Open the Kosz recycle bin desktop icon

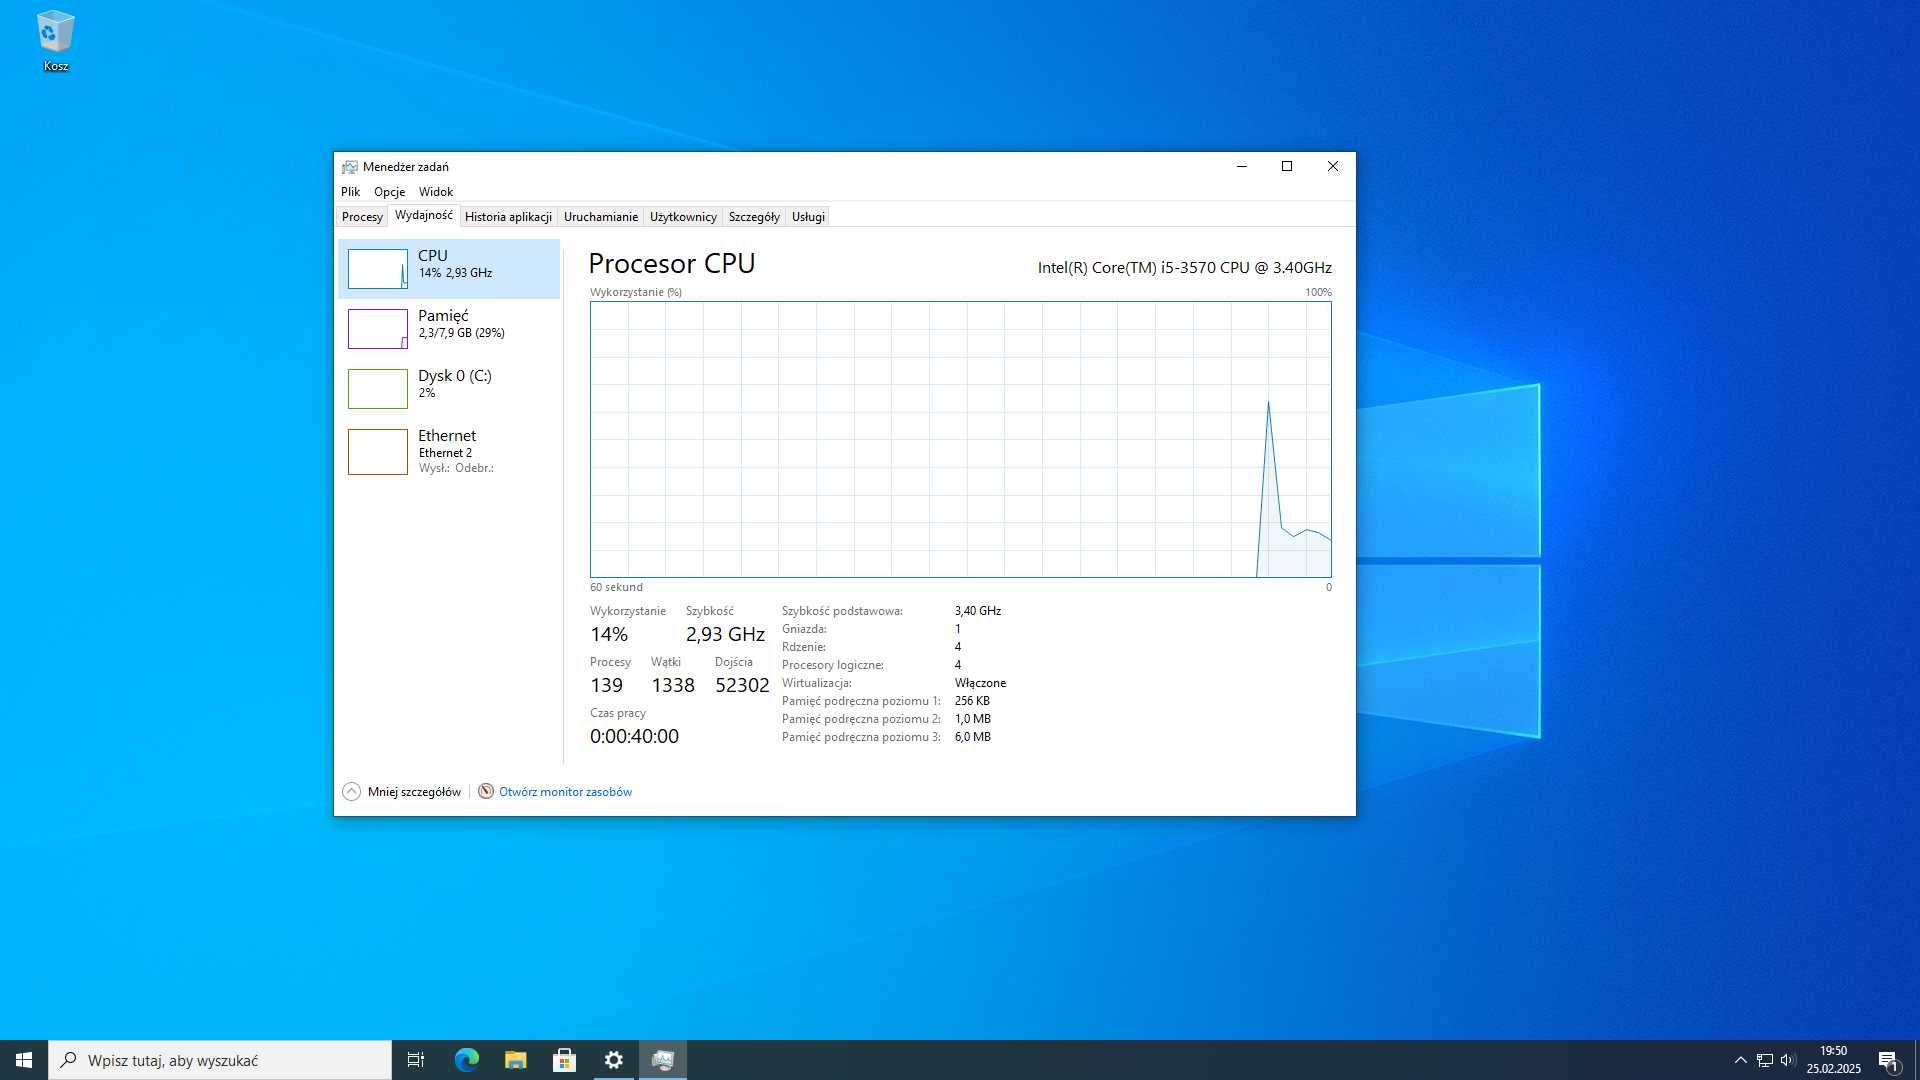pyautogui.click(x=55, y=42)
